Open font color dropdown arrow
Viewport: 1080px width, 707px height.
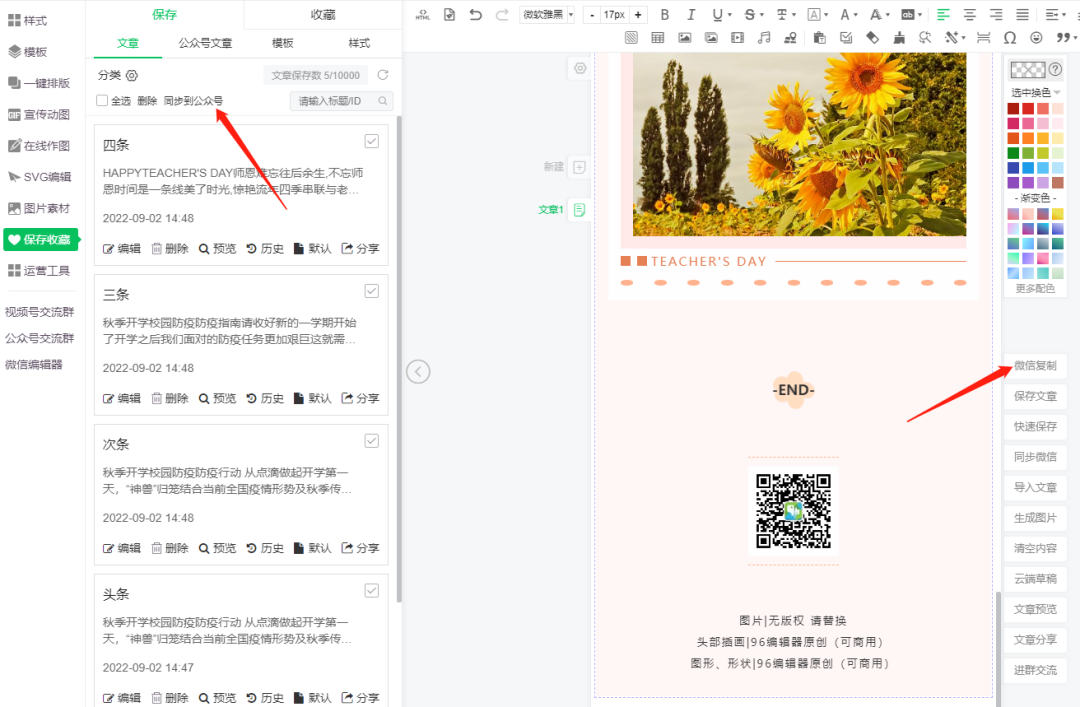[856, 14]
